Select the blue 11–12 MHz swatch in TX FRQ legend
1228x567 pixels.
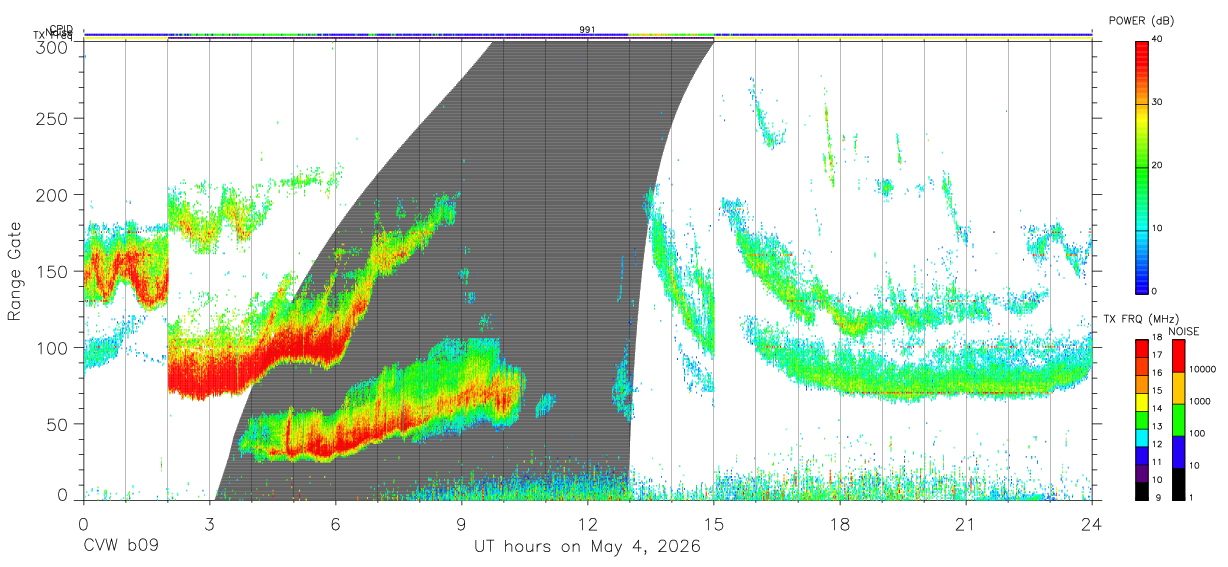tap(1142, 455)
